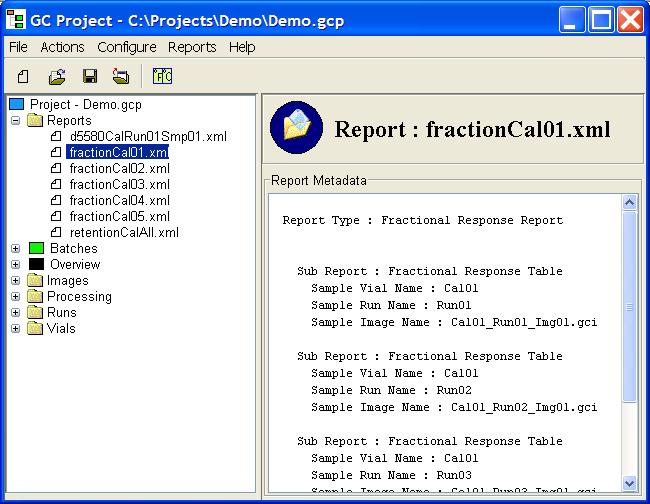Click the FC fractional calibration toolbar icon
The image size is (650, 504).
[x=162, y=76]
